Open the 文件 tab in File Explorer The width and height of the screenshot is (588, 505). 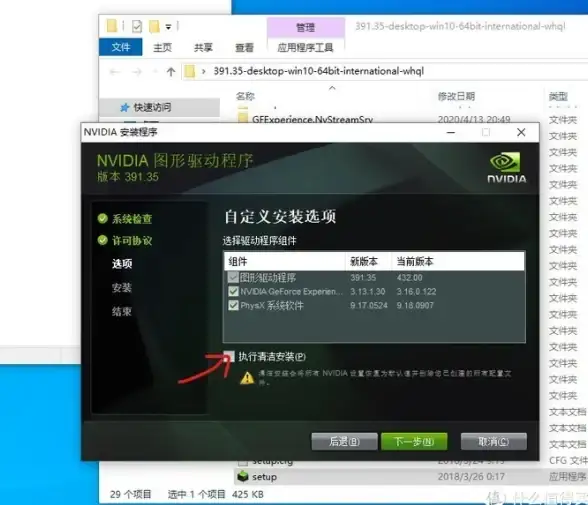pyautogui.click(x=120, y=47)
